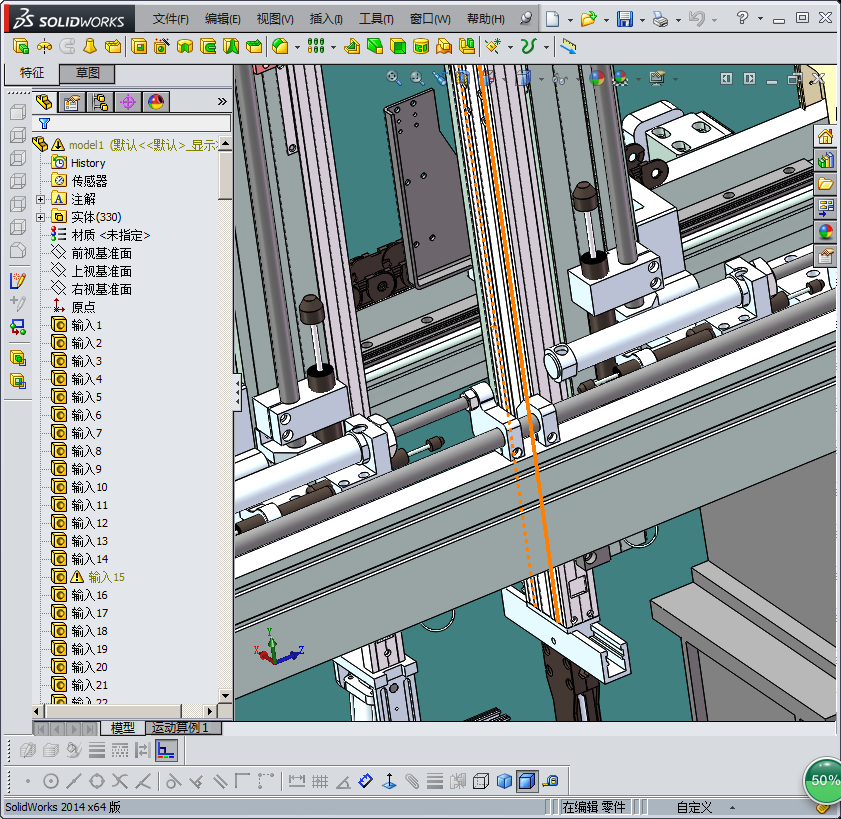Open the DimXpertManager tab icon
Viewport: 841px width, 819px height.
tap(128, 101)
